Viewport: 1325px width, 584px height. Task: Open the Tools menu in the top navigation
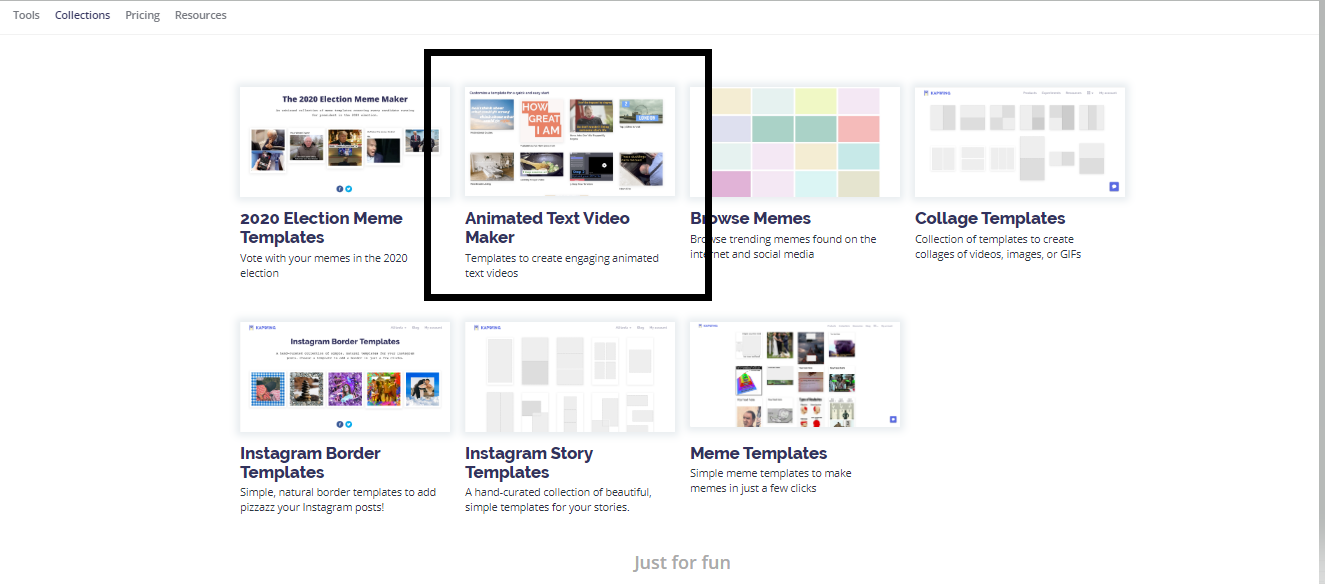point(27,15)
